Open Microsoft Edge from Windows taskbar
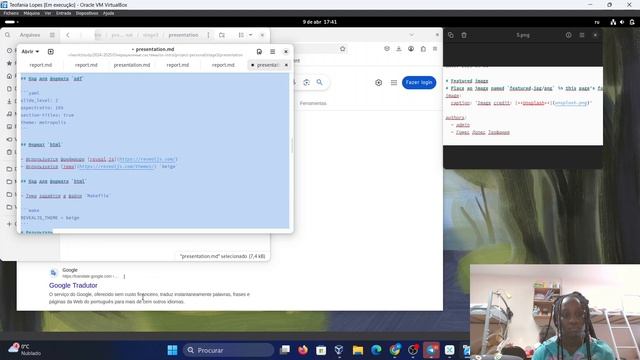 (x=376, y=350)
